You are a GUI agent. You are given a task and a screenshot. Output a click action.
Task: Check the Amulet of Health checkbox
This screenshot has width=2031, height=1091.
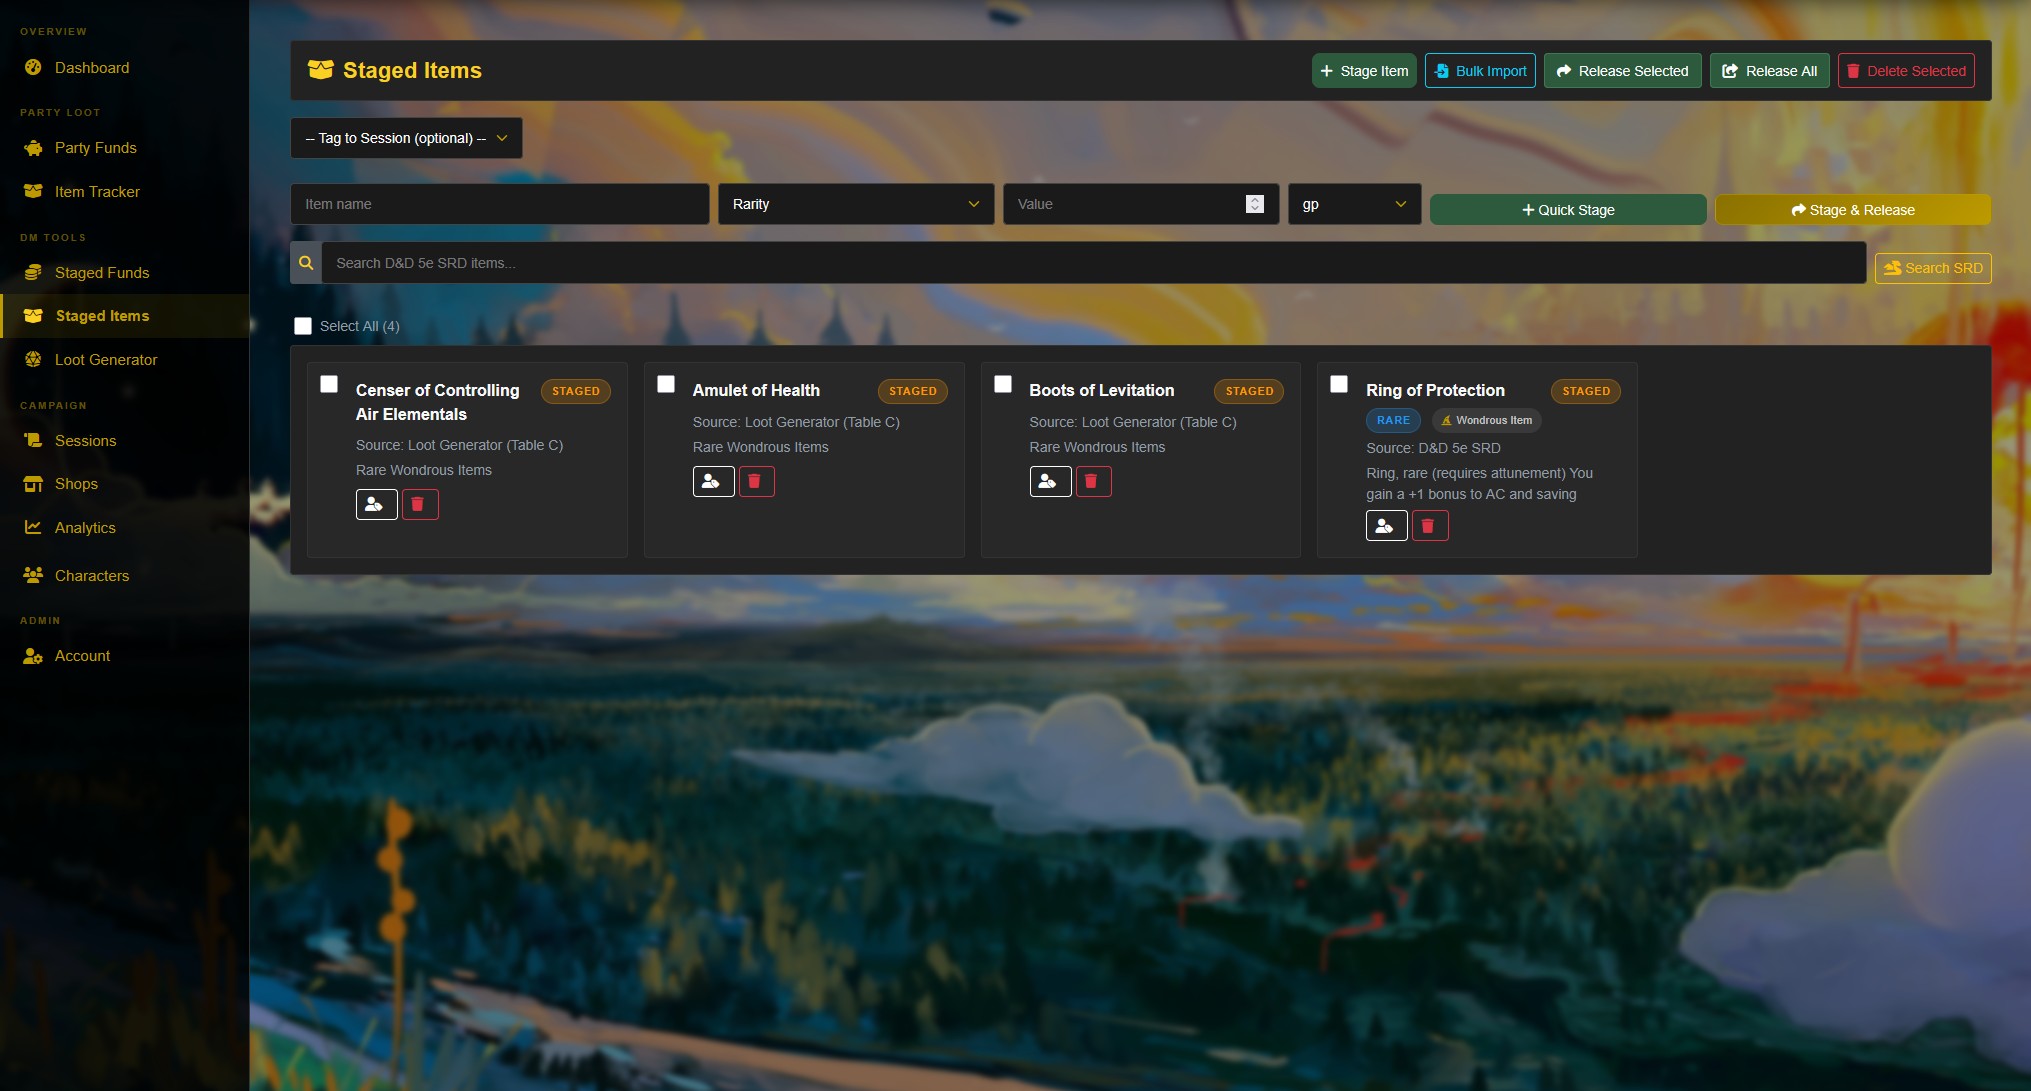pos(666,384)
